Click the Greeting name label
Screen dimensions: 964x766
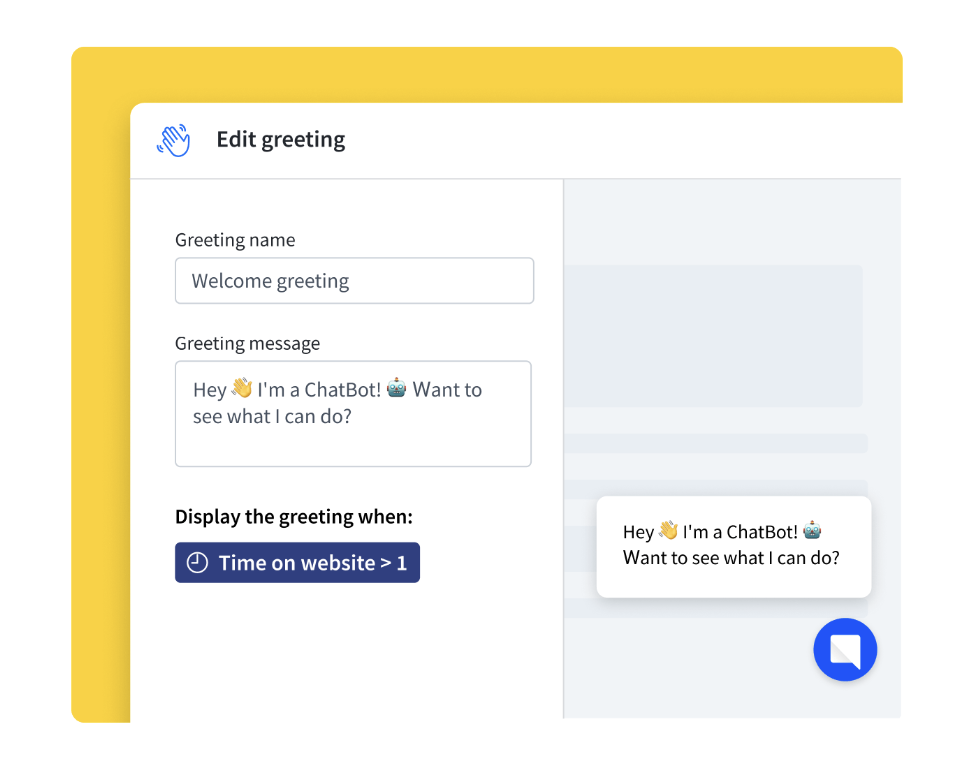235,240
